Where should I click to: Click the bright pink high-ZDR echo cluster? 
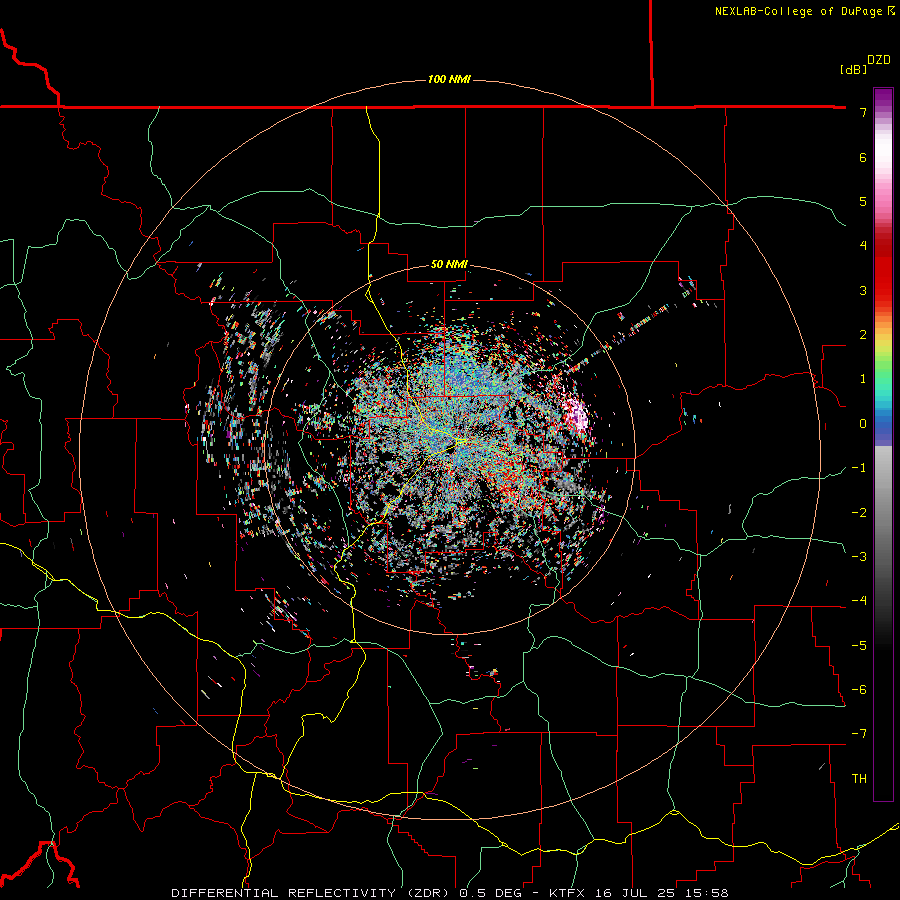point(576,416)
